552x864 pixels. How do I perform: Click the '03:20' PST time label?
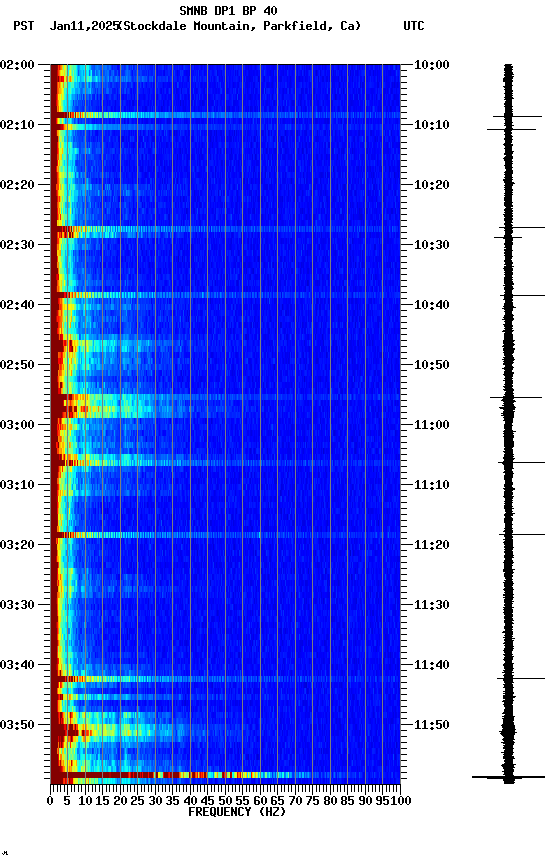coord(17,545)
